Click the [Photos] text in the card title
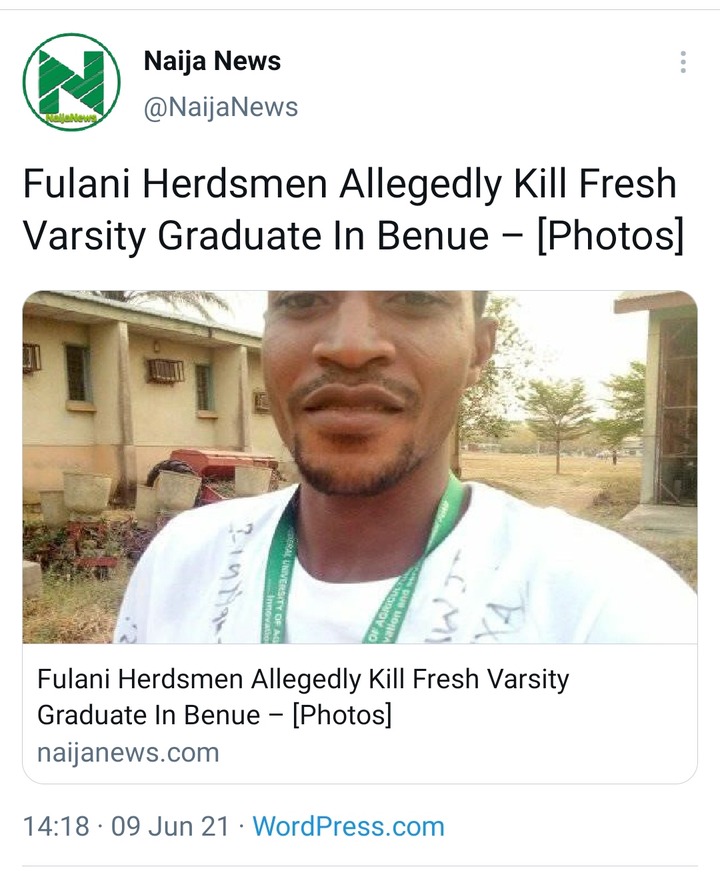720x887 pixels. tap(342, 715)
